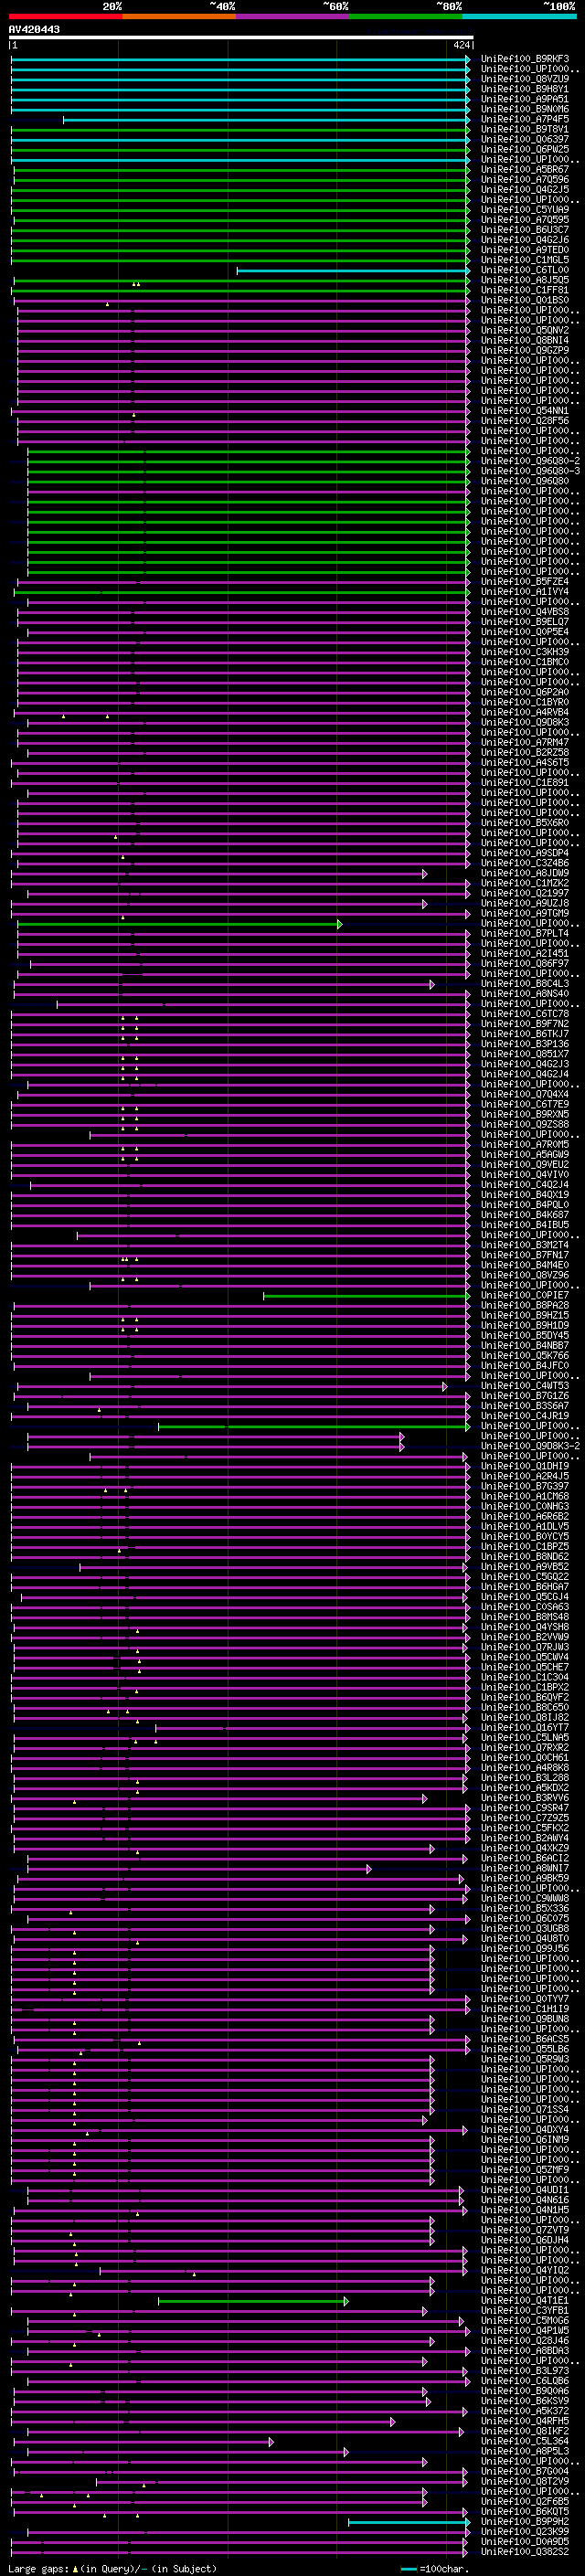The image size is (585, 2576).
Task: Select hit UniRef100_Q851X7
Action: coord(524,1054)
